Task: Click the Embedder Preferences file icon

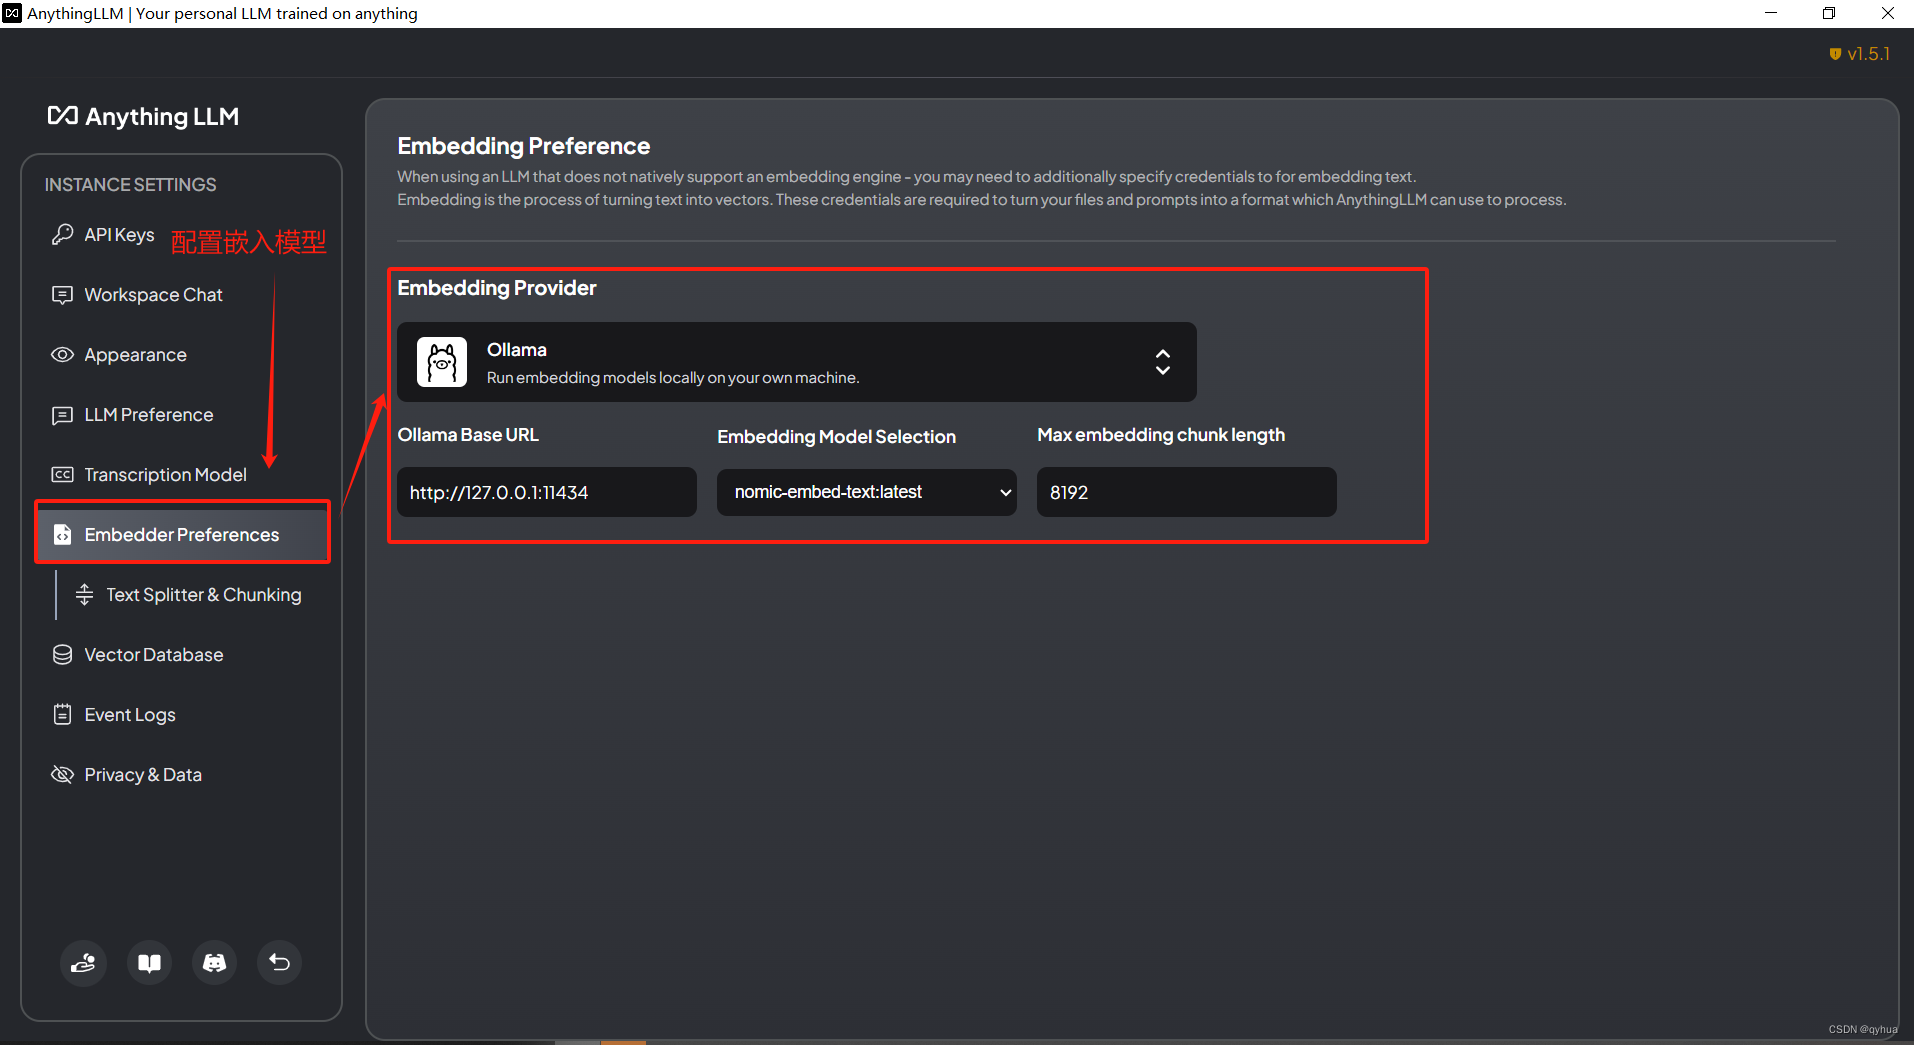Action: 62,535
